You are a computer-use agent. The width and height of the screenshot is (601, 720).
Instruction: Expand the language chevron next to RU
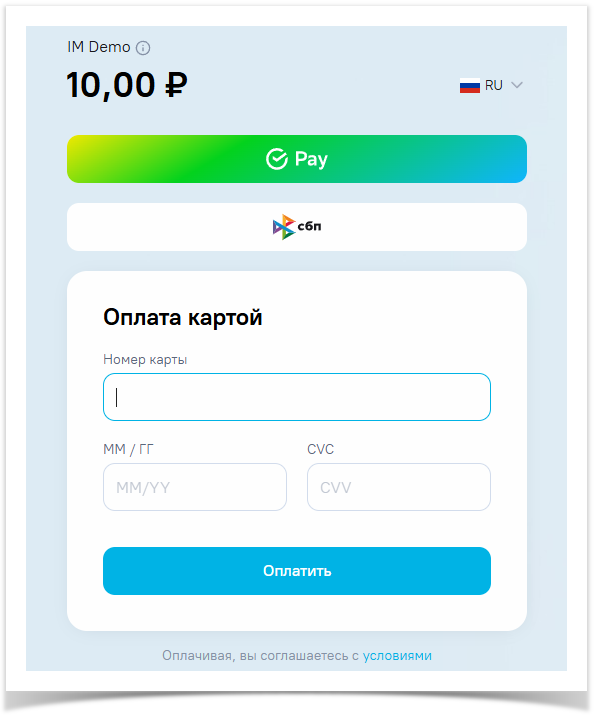coord(517,86)
